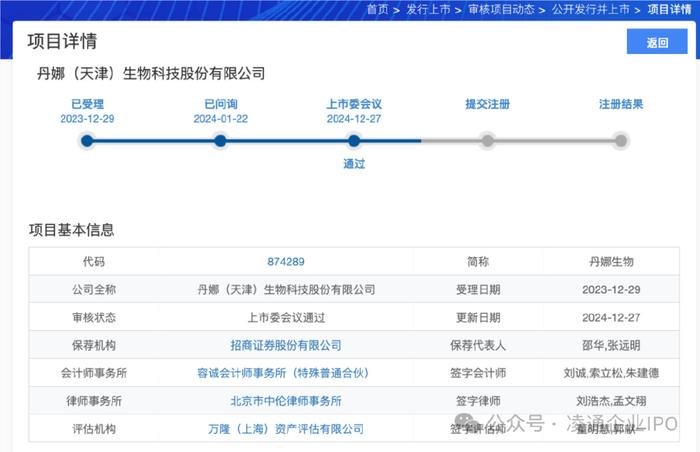Click the 律师事务所 label cell
700x452 pixels.
pos(94,401)
